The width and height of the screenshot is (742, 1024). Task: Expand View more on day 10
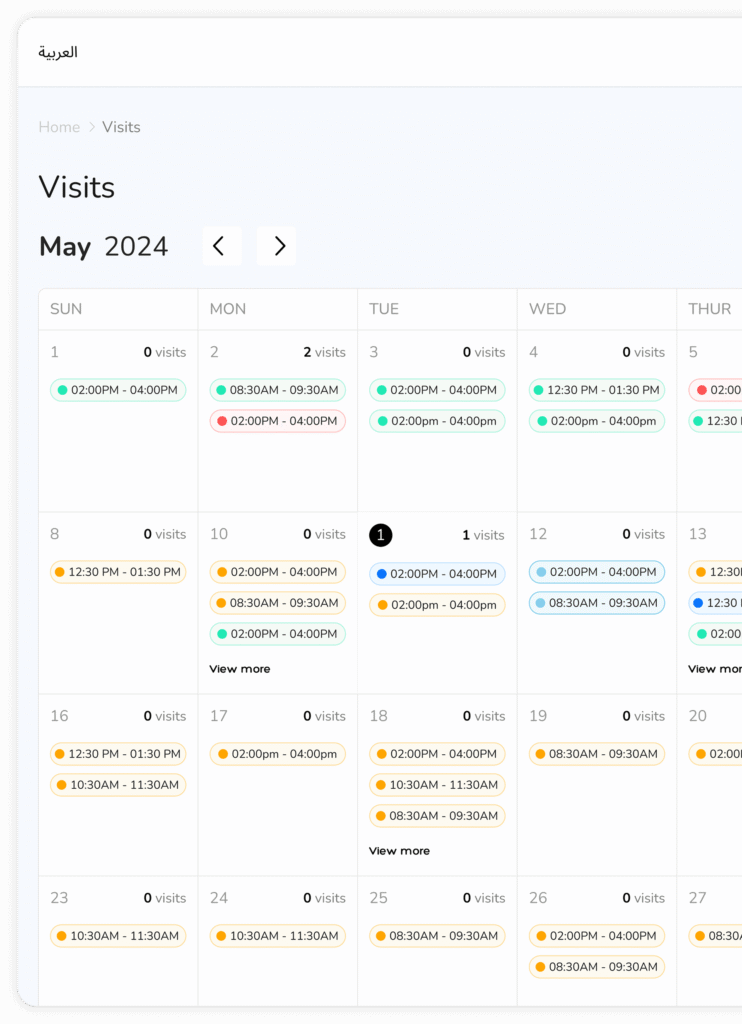tap(240, 669)
